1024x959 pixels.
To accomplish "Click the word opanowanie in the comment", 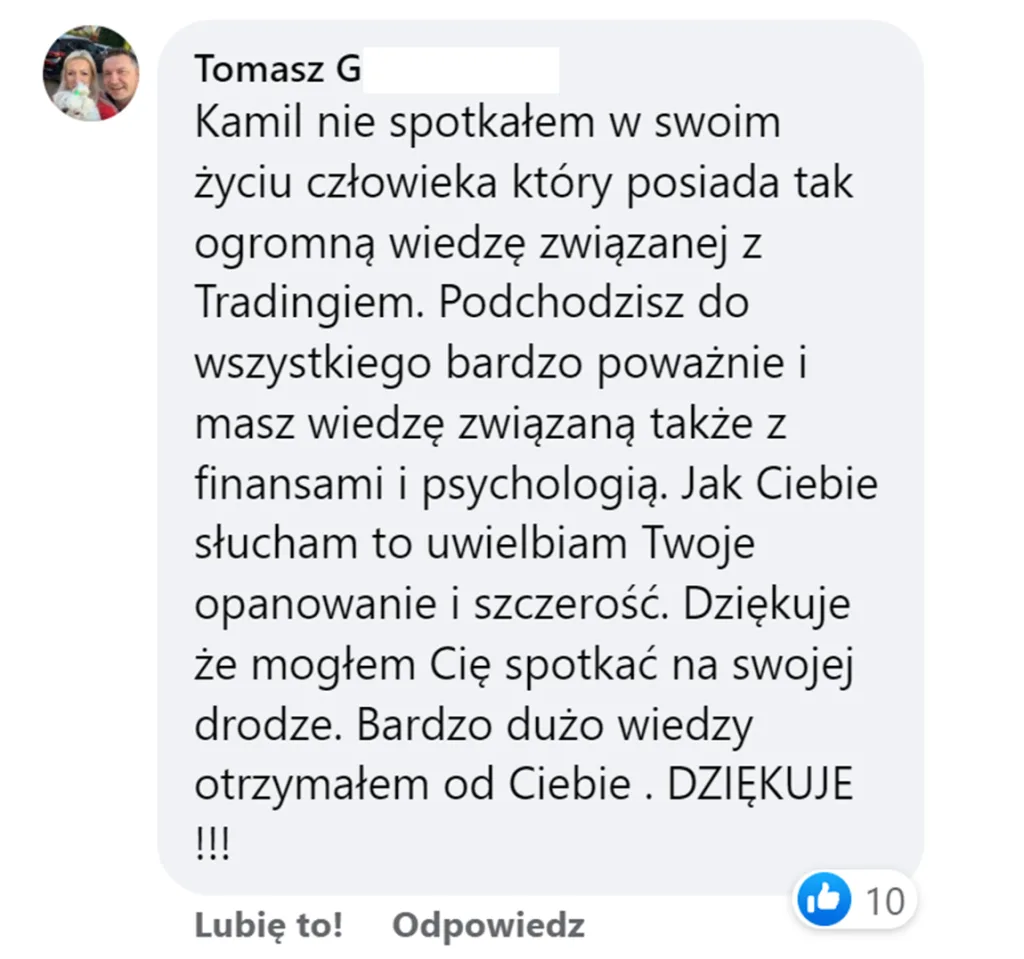I will pos(315,606).
